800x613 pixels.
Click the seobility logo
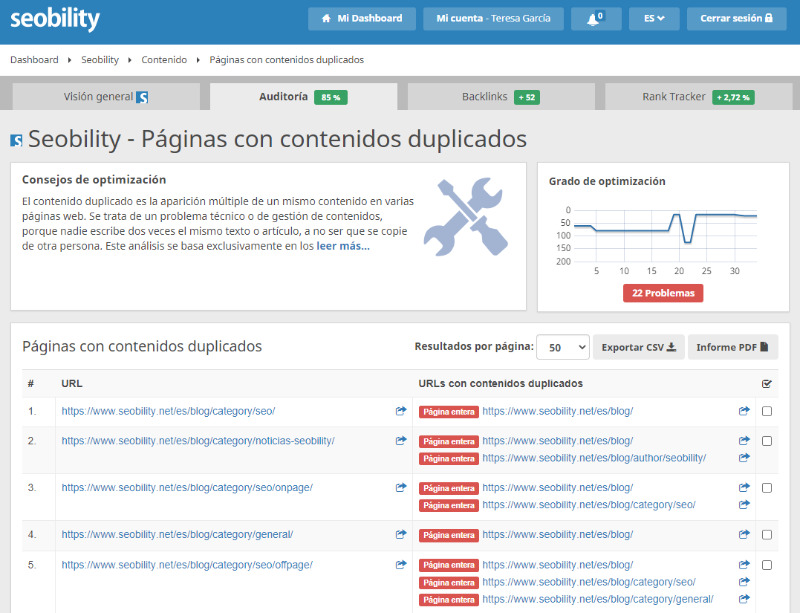[x=55, y=19]
